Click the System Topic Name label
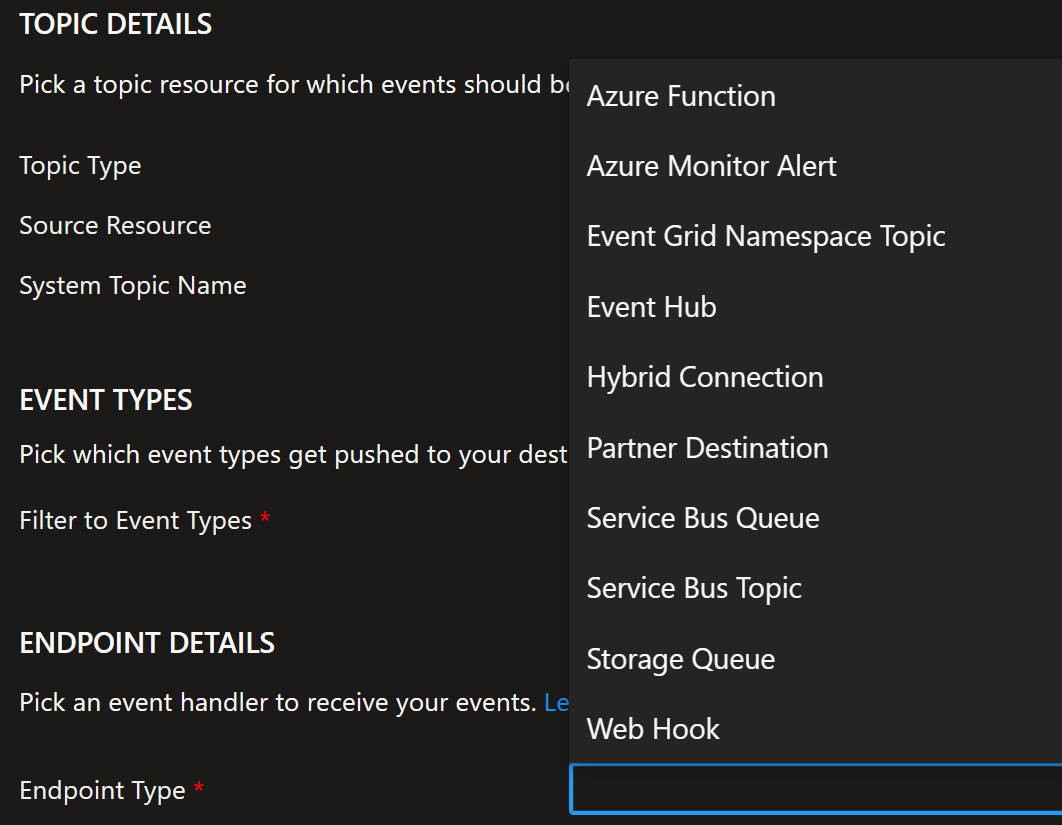Screen dimensions: 1062x825 click(x=133, y=286)
